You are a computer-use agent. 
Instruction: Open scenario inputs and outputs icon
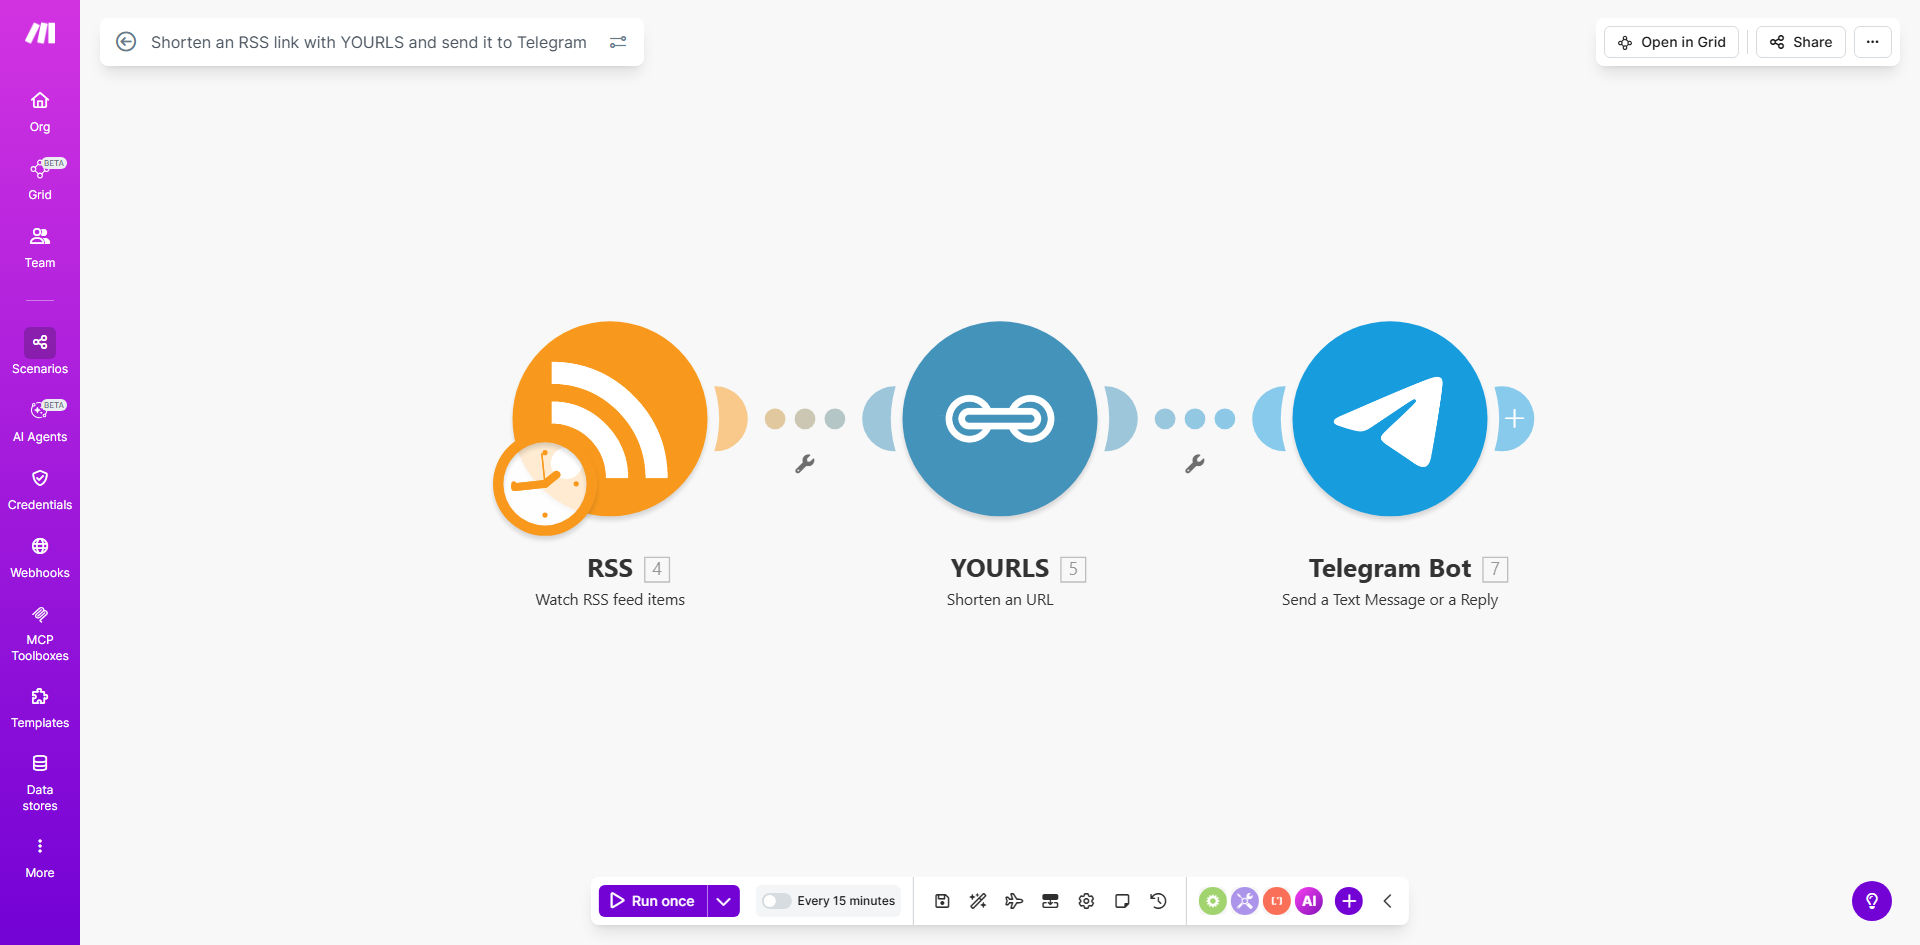[1050, 901]
